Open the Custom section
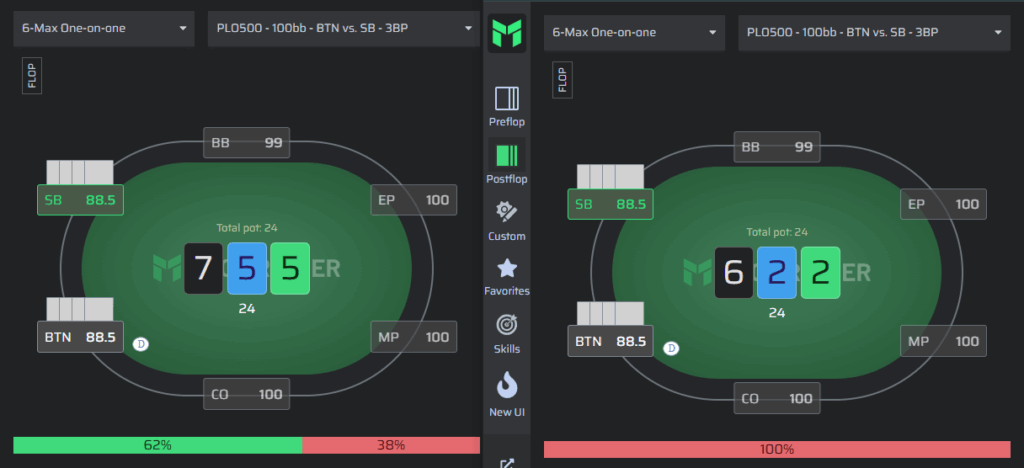The height and width of the screenshot is (468, 1024). [507, 220]
